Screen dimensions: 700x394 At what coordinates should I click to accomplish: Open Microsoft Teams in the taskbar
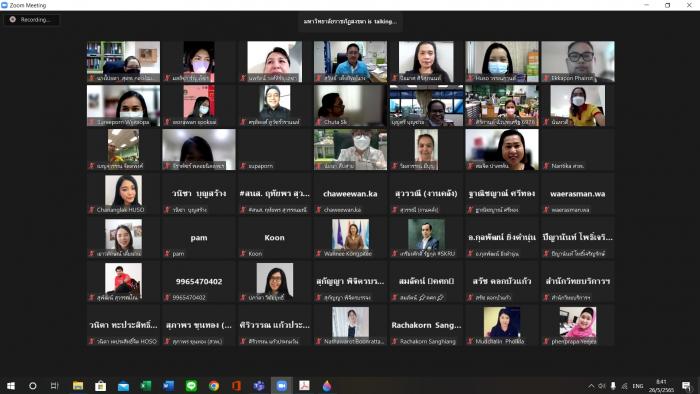[x=258, y=386]
